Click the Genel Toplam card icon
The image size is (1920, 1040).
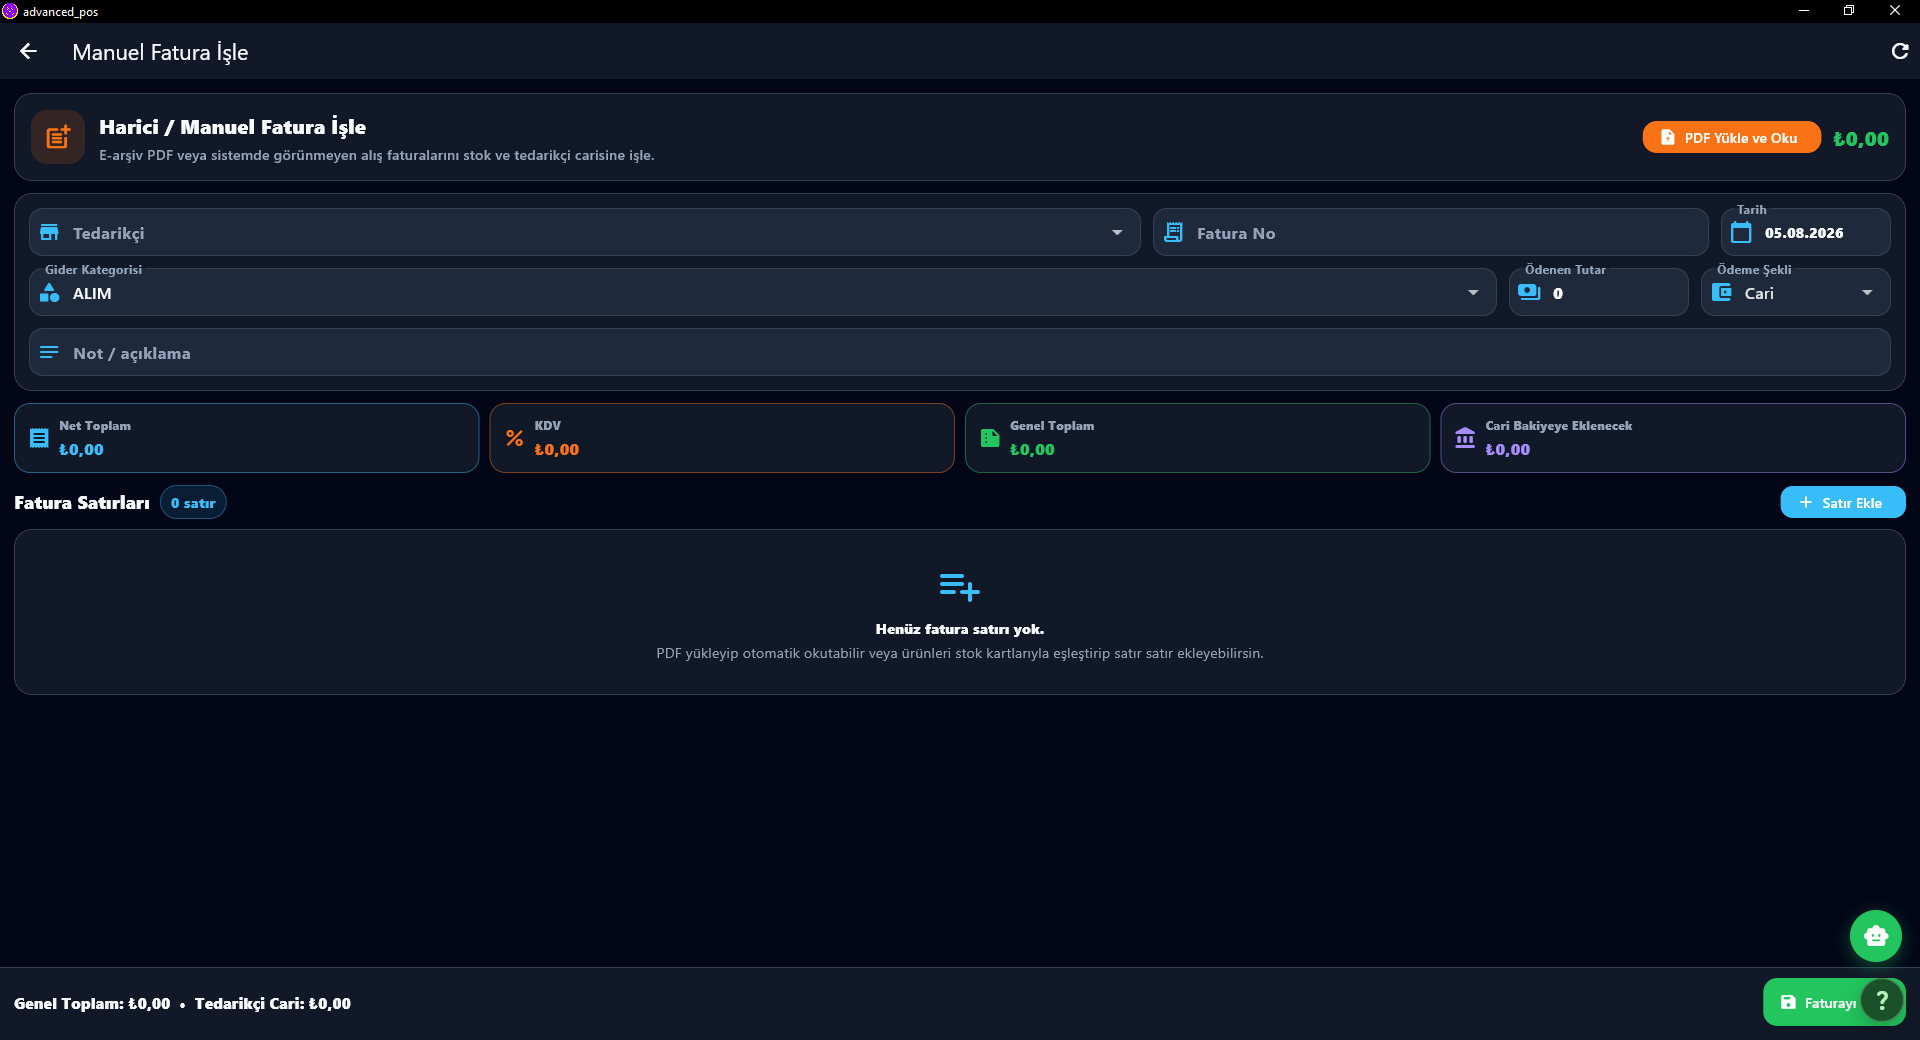point(990,438)
